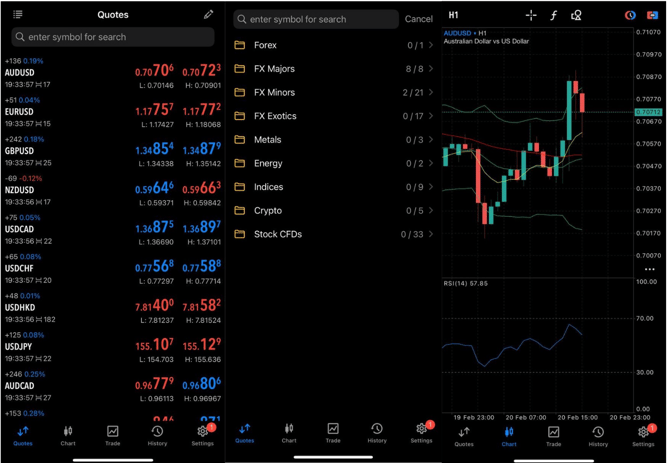Open the indicators function icon

(554, 15)
